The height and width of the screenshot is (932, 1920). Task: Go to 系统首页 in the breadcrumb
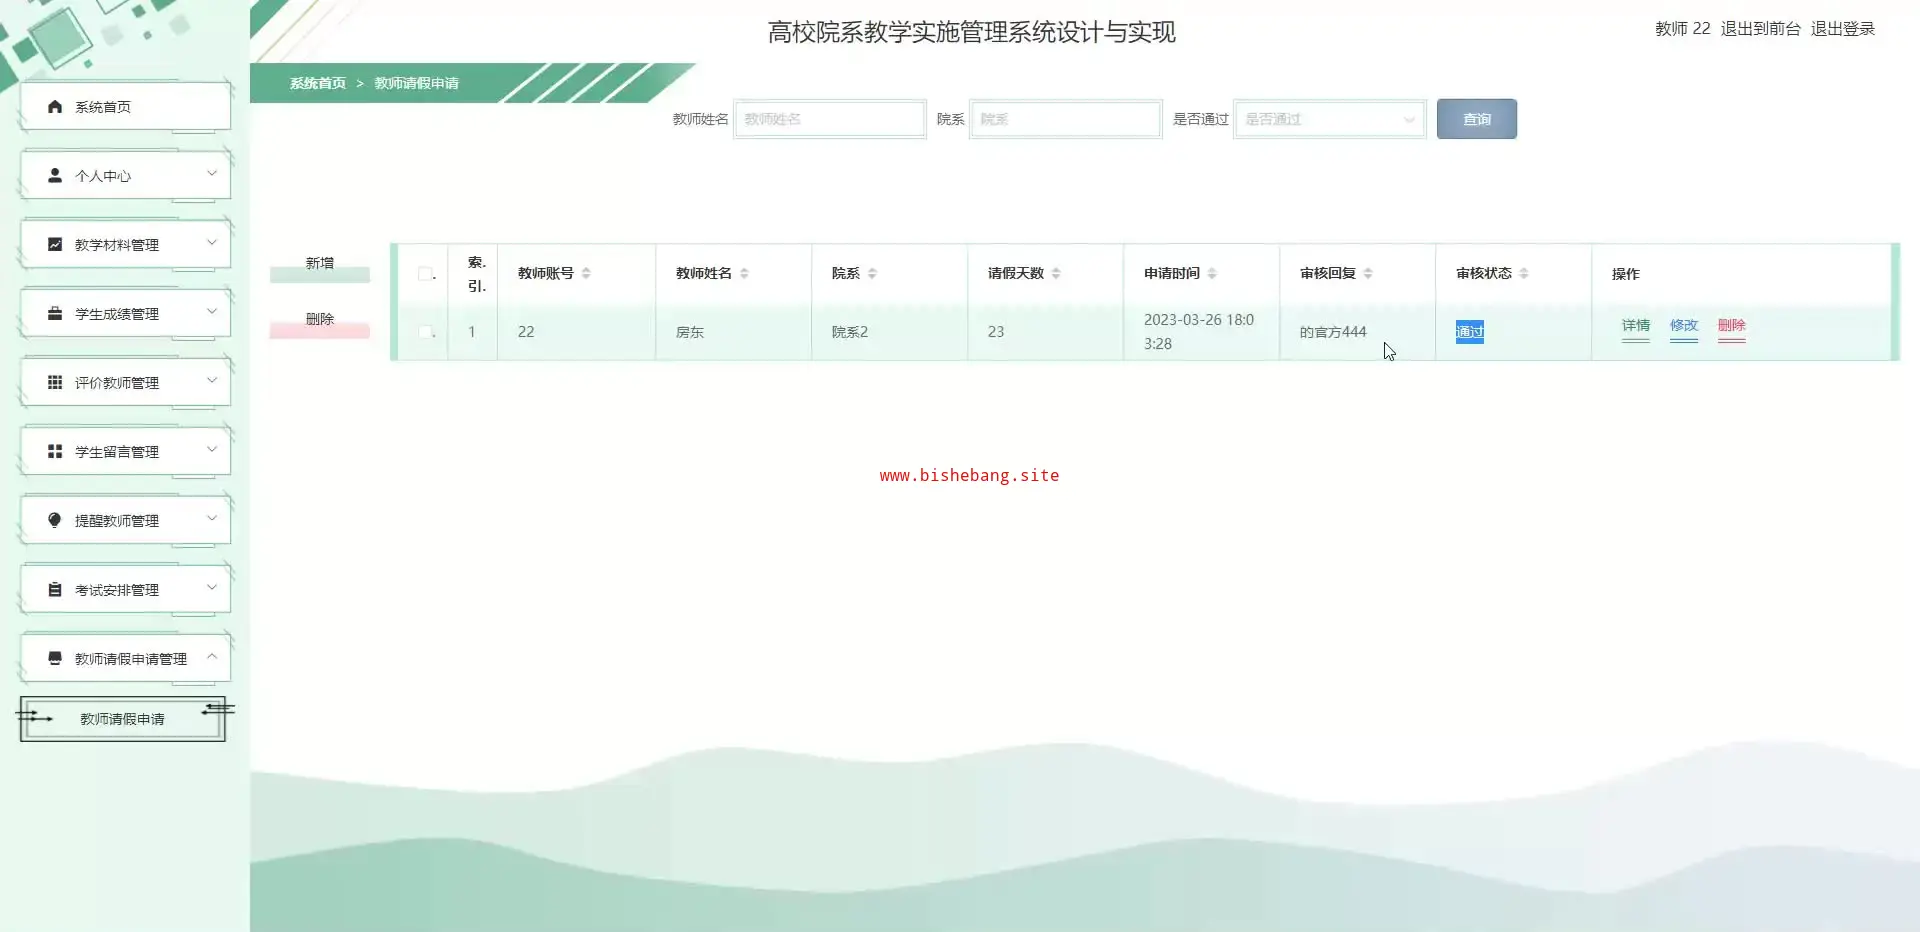[317, 83]
